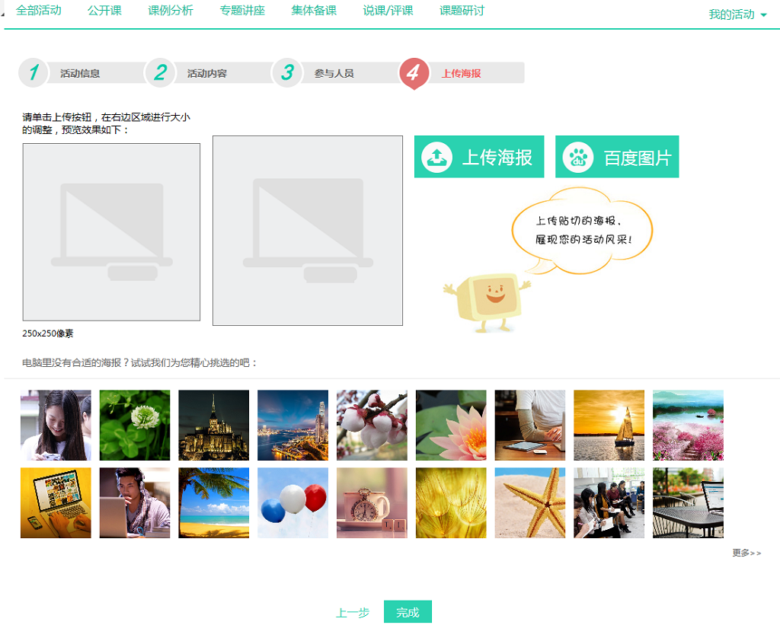780x625 pixels.
Task: Open the 课例分析 tab
Action: tap(170, 10)
